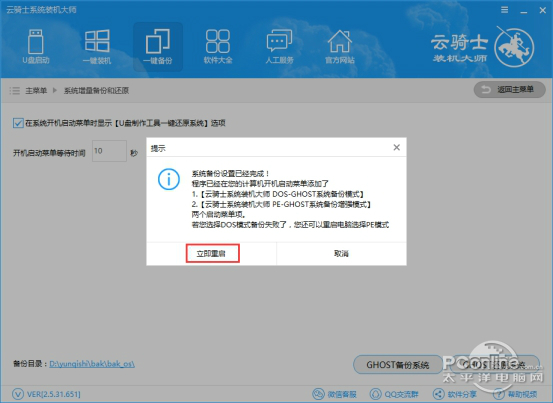Screen dimensions: 553x403
Task: Close the 提示 dialog
Action: pyautogui.click(x=397, y=147)
